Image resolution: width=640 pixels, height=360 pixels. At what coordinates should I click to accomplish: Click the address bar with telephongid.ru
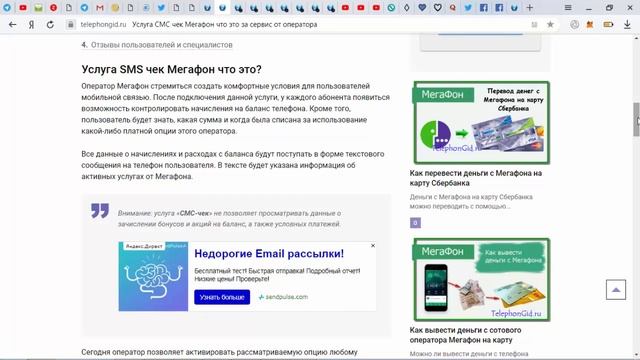[x=302, y=24]
